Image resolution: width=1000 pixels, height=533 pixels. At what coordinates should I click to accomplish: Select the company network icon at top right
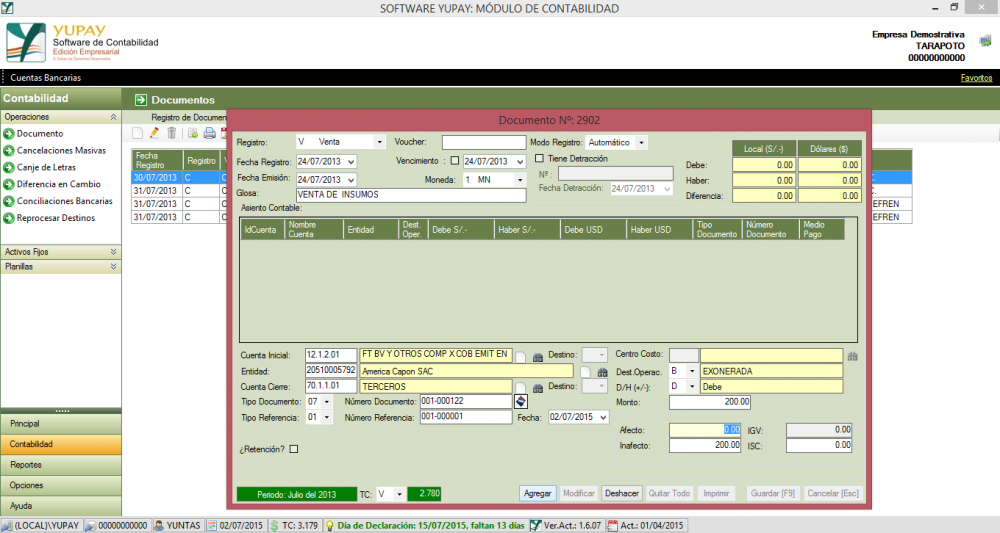coord(985,42)
